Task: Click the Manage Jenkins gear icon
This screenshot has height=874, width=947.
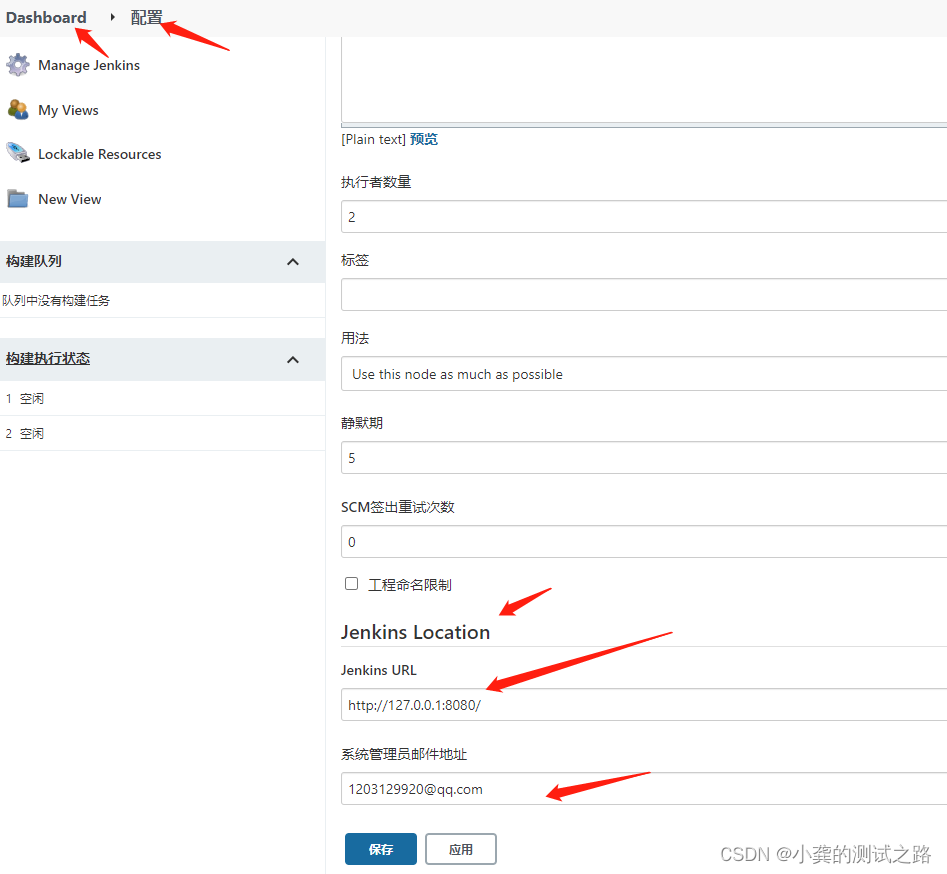Action: point(18,65)
